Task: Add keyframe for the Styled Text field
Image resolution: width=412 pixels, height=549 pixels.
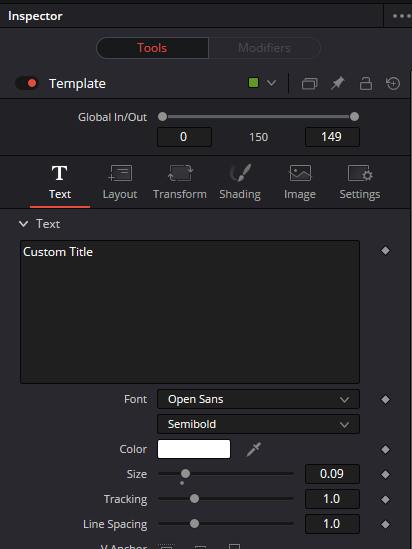Action: coord(385,251)
